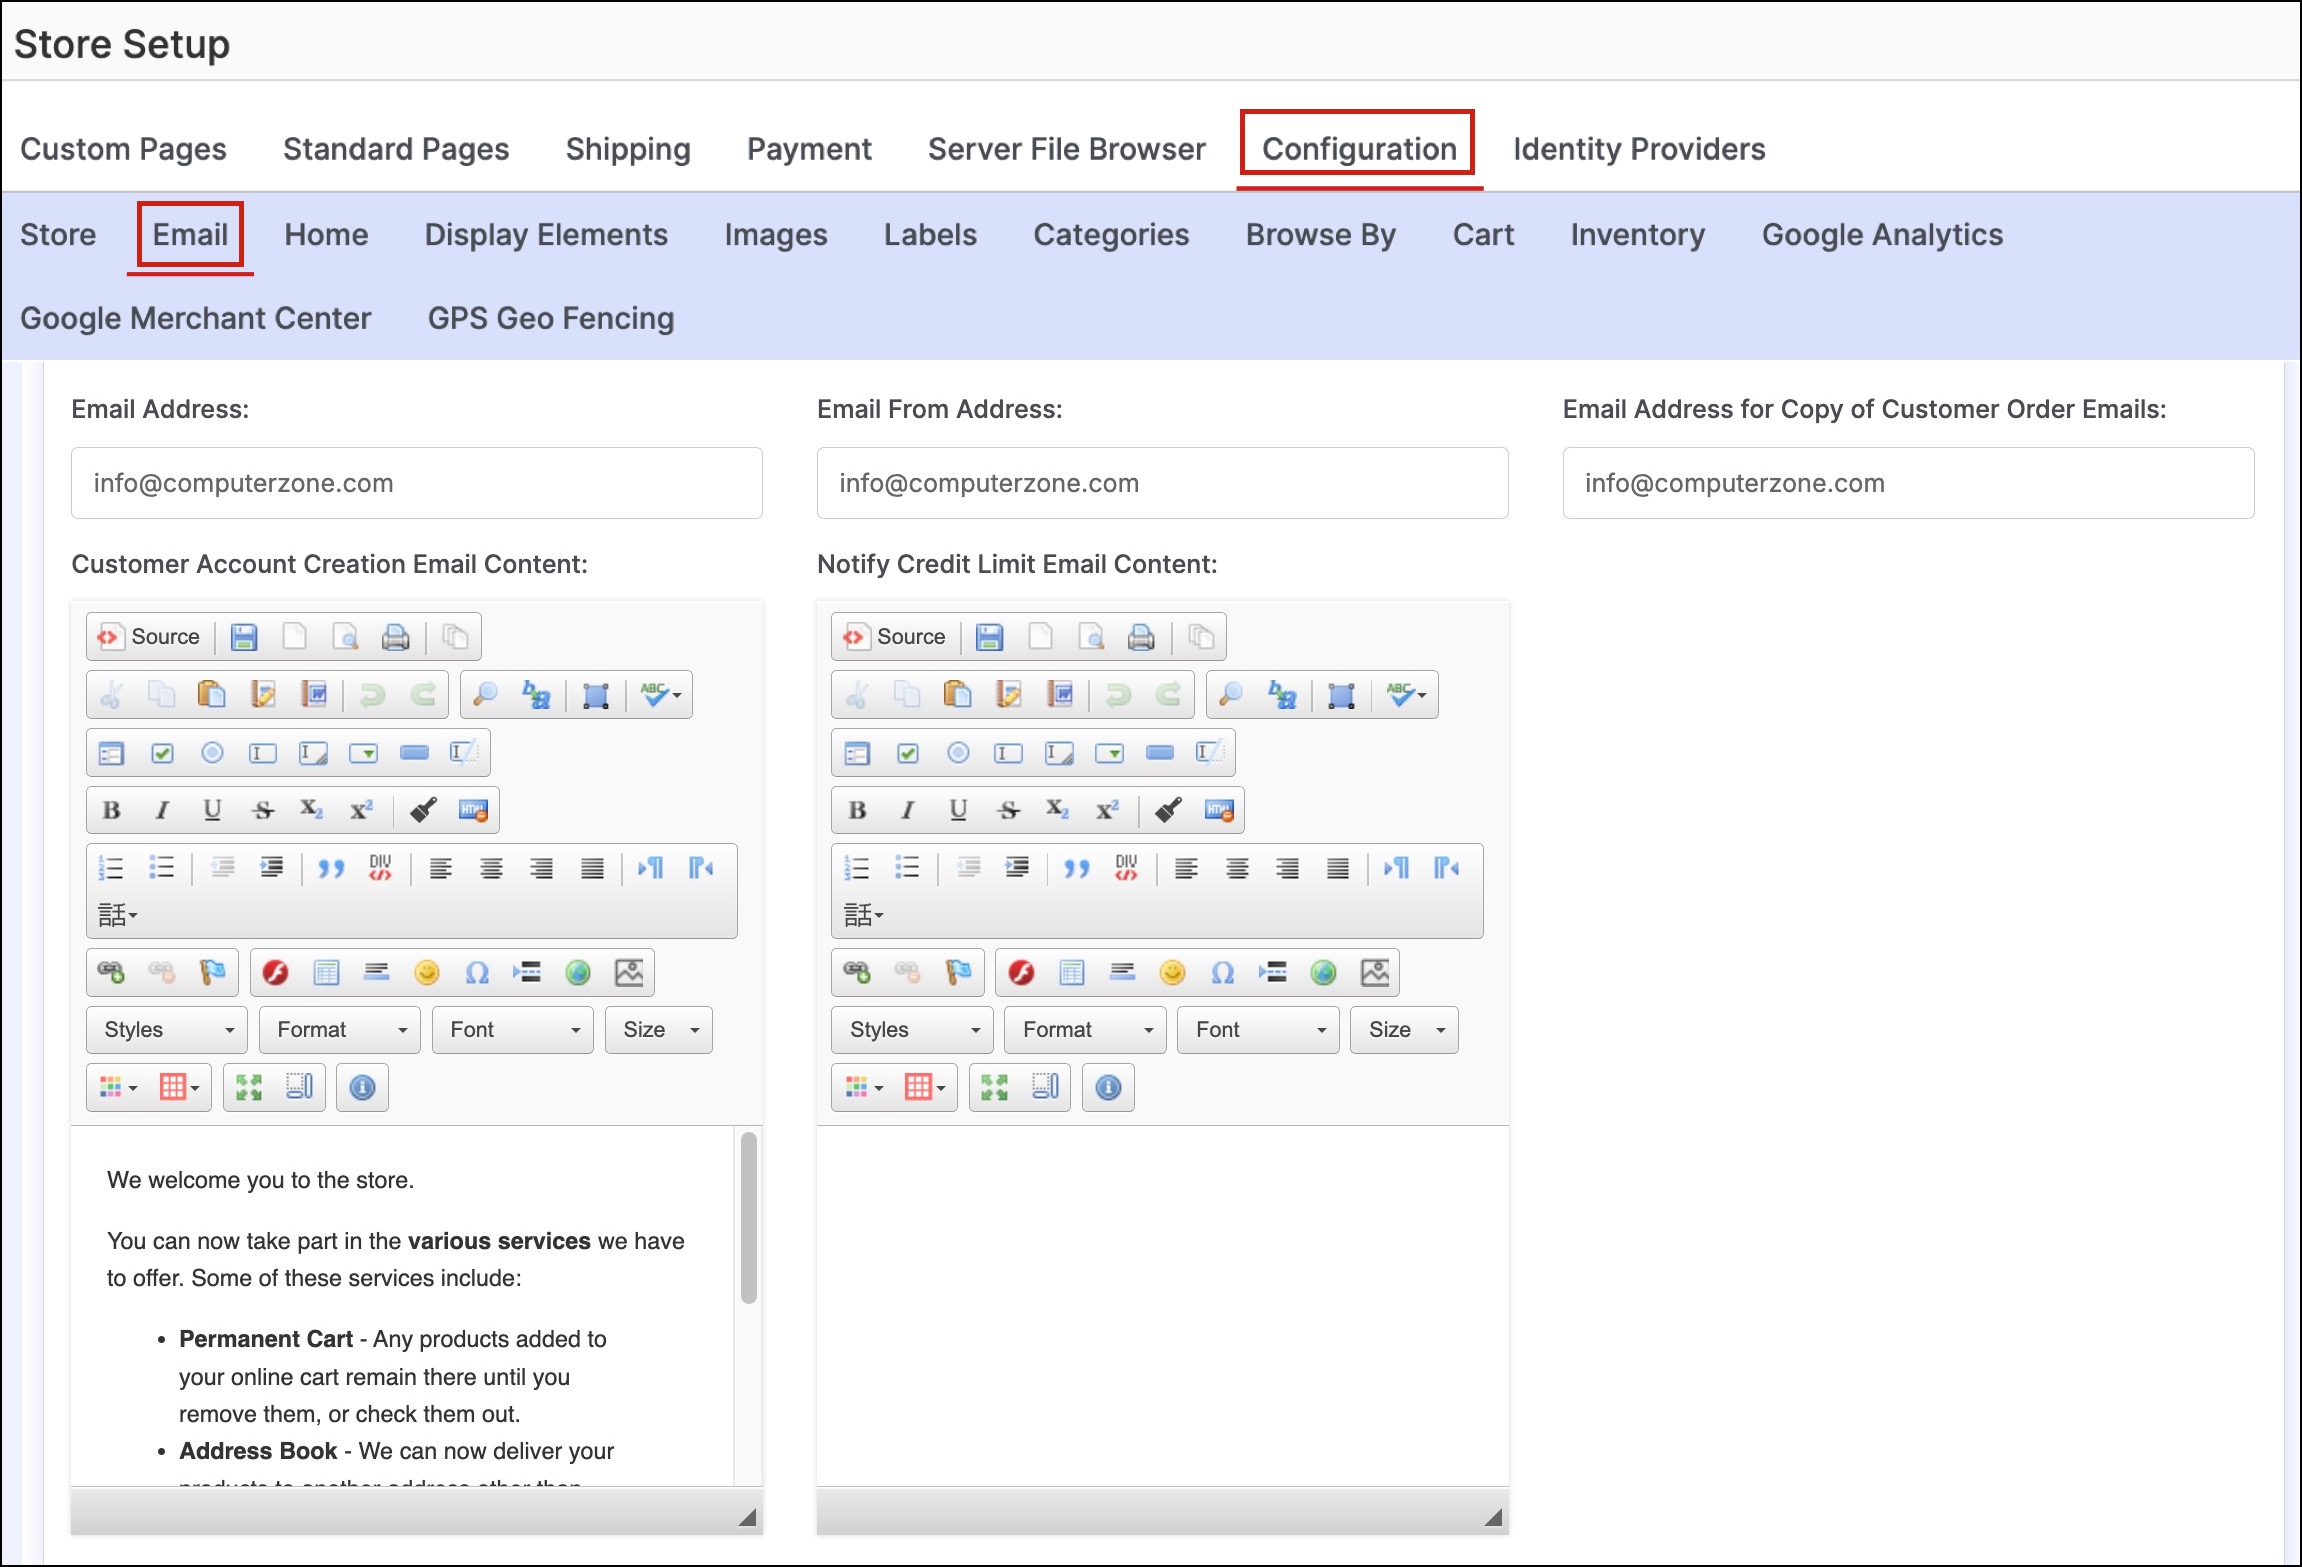Screen dimensions: 2302x1567
Task: Click Find magnifier icon in right editor
Action: [x=1231, y=694]
